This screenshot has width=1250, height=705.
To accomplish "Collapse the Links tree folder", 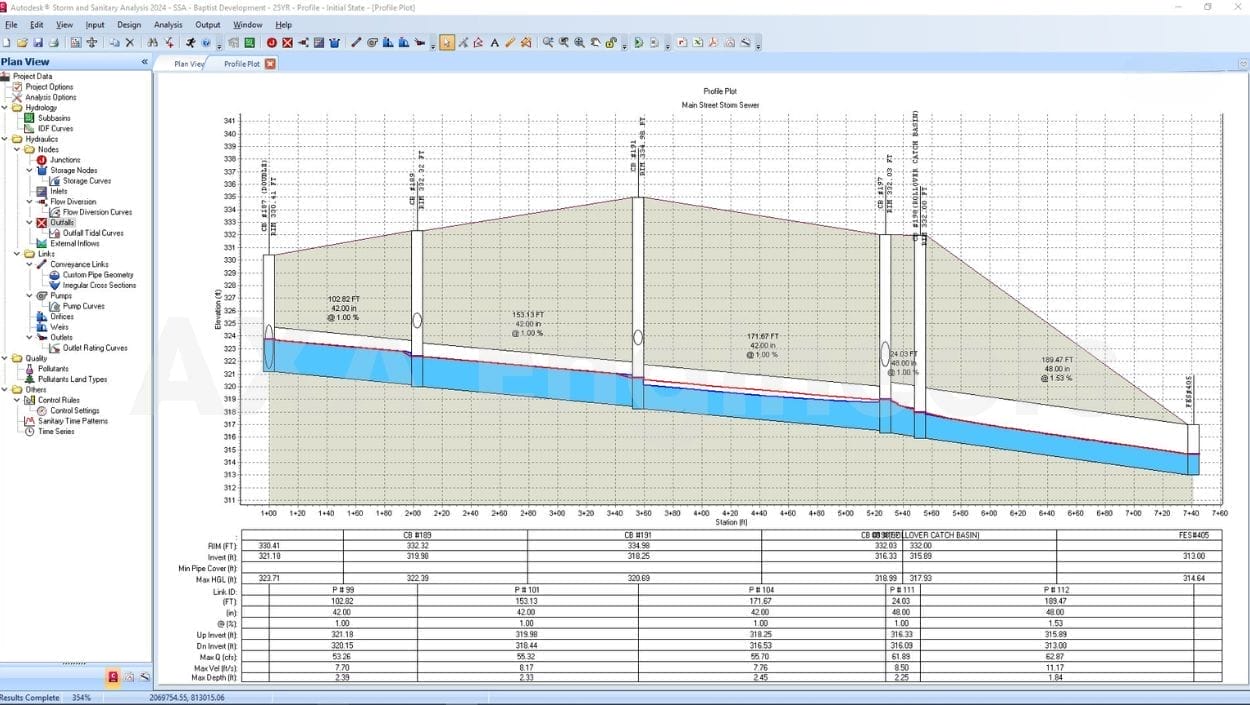I will [18, 254].
